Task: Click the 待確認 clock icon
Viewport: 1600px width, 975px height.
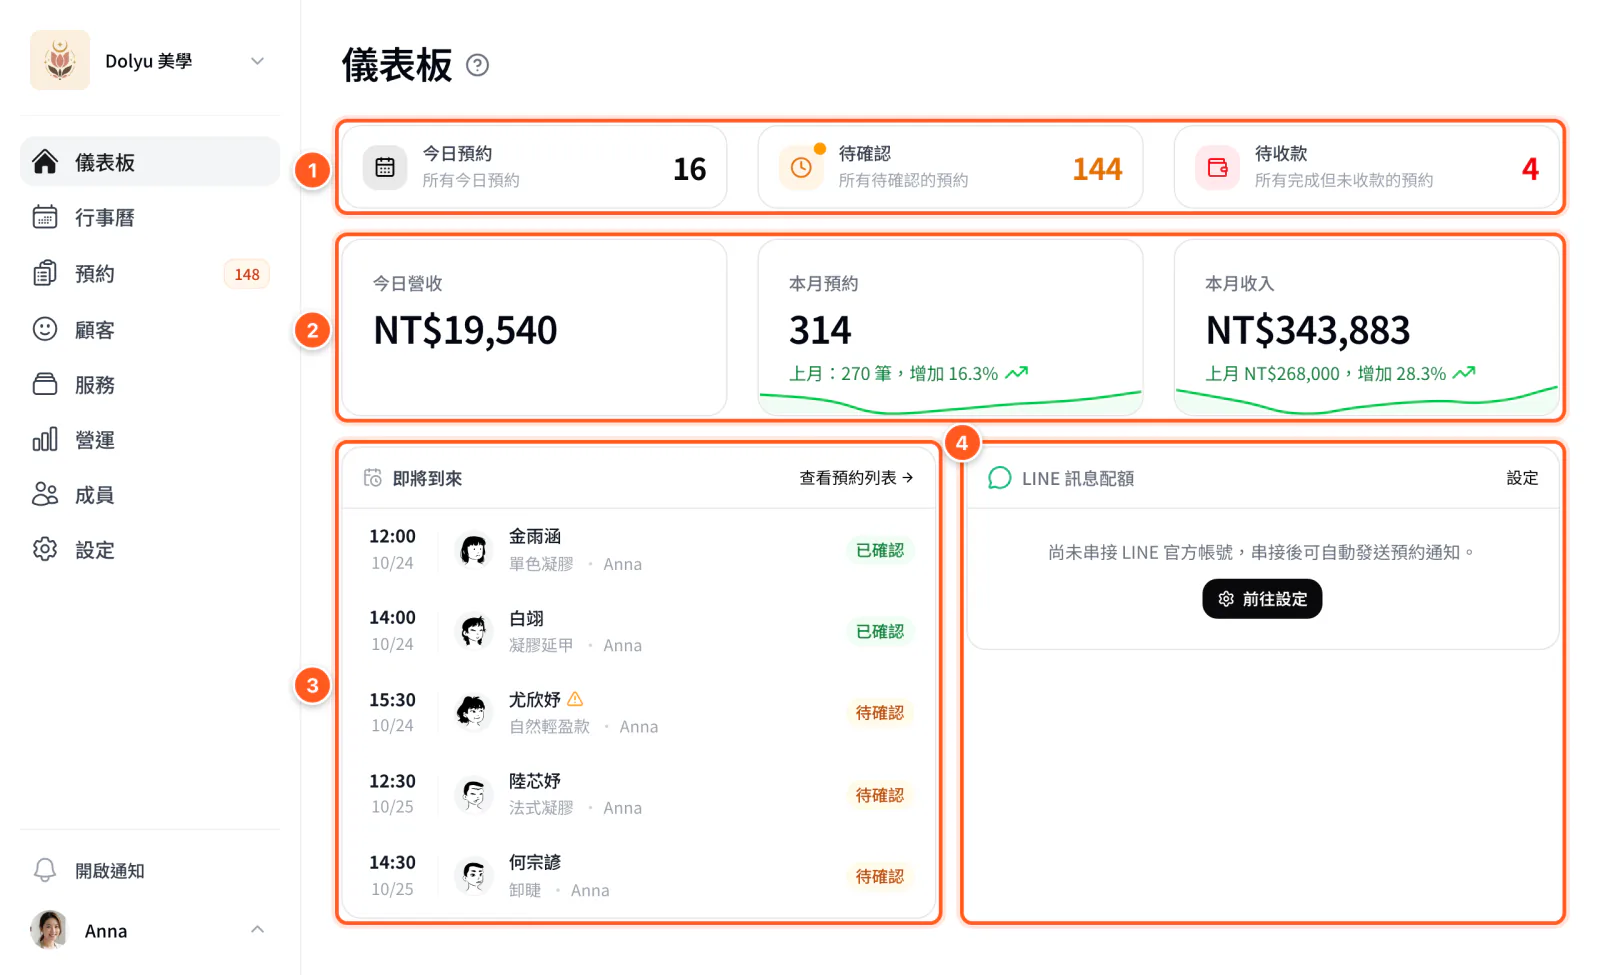Action: (801, 167)
